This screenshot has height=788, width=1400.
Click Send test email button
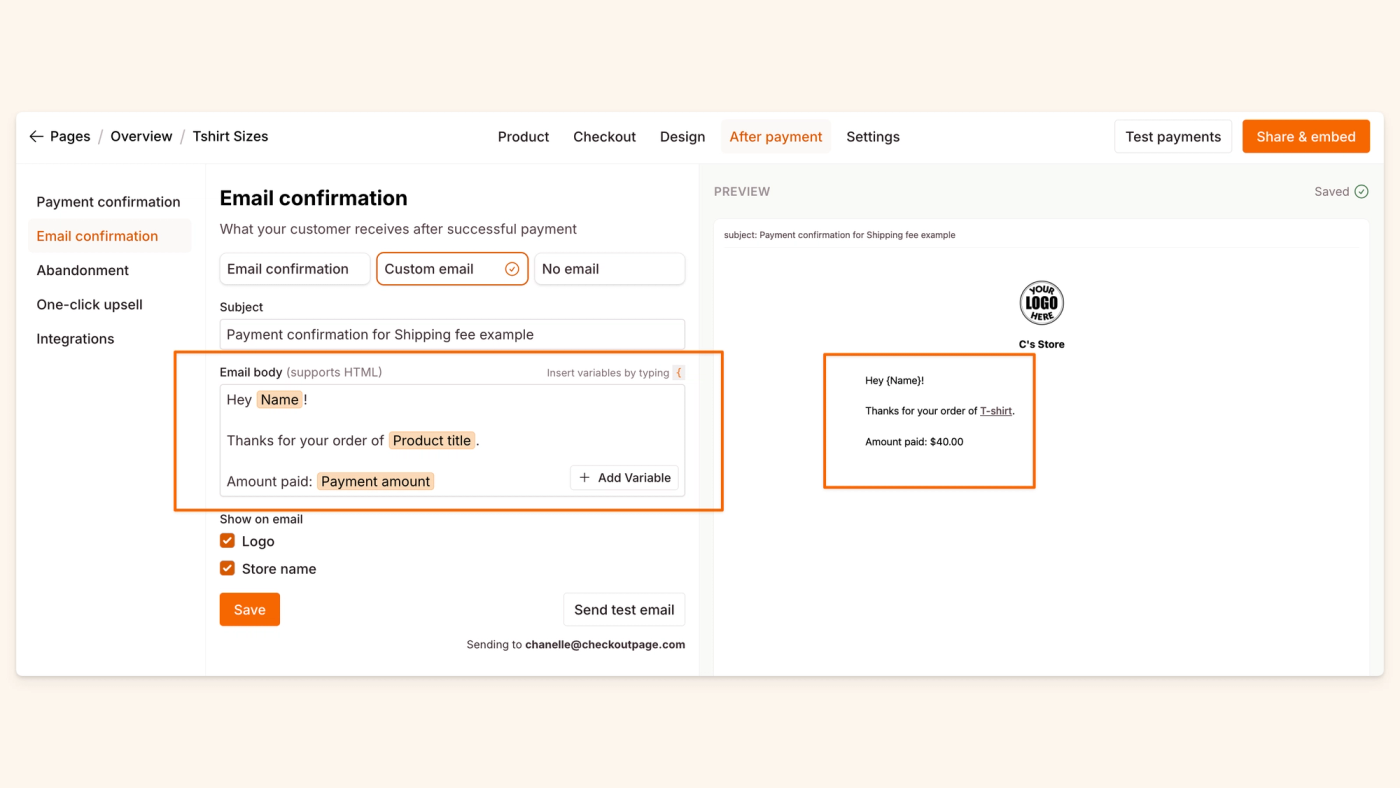click(624, 610)
